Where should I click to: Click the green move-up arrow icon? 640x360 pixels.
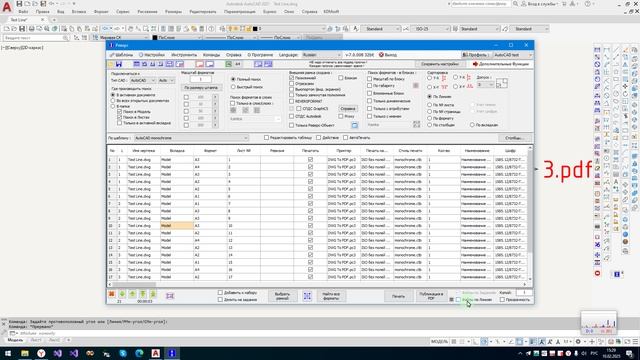(x=132, y=294)
